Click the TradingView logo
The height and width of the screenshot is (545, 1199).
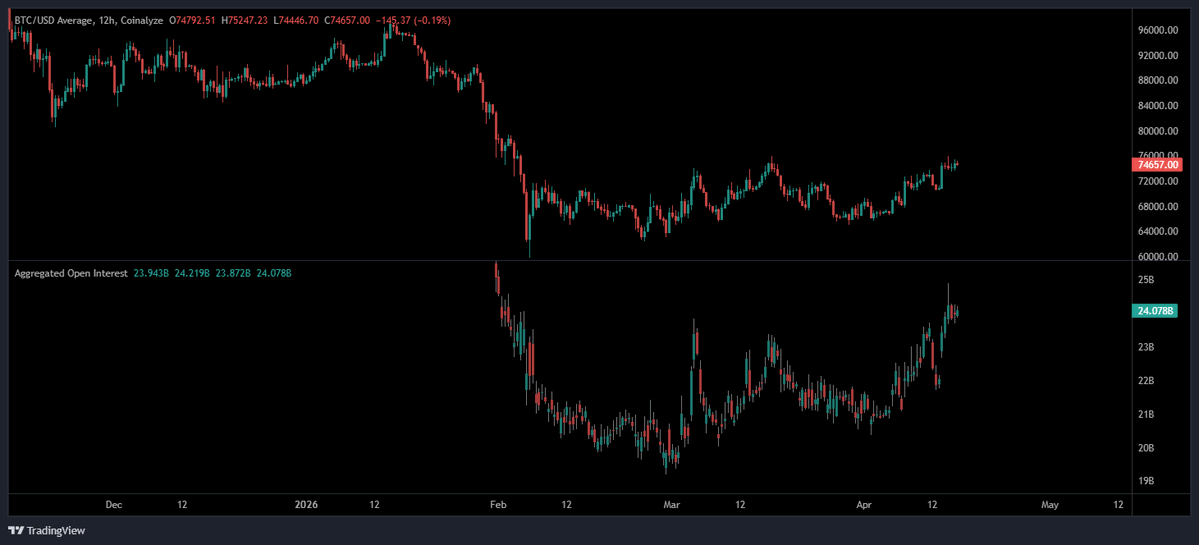pyautogui.click(x=47, y=530)
